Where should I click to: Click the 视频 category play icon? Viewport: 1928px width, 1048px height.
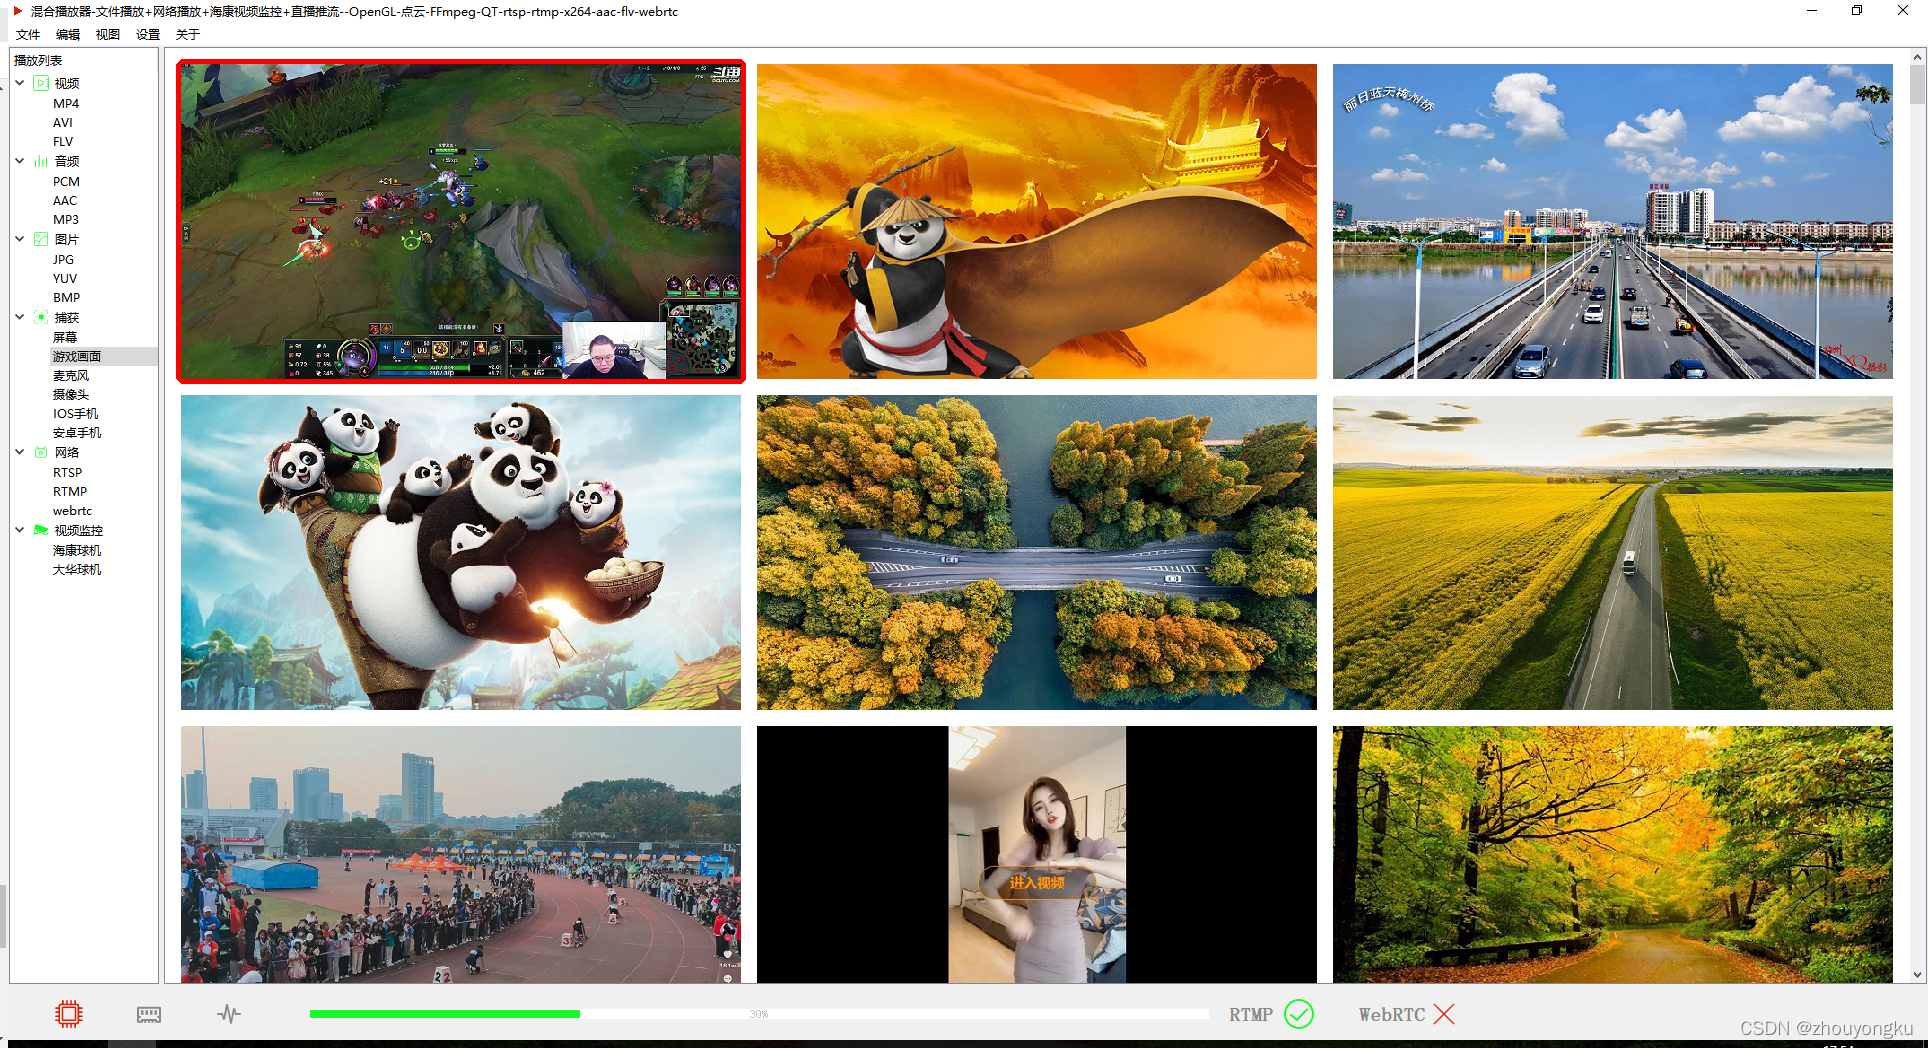pos(41,83)
